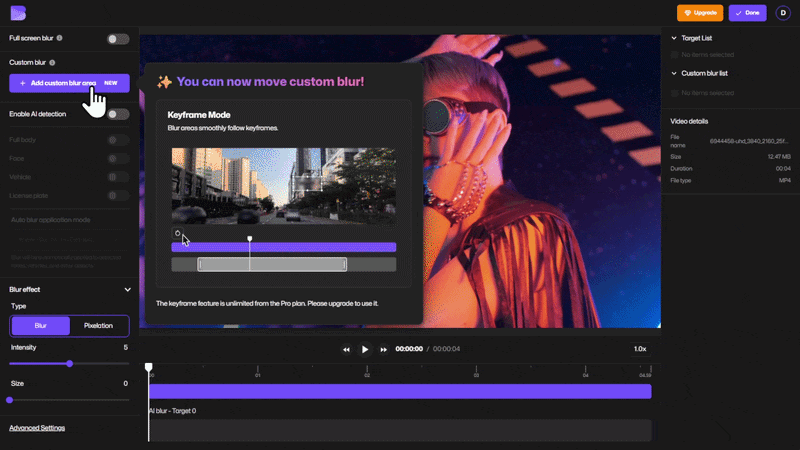
Task: Open the 1.0x playback speed dropdown
Action: tap(640, 349)
